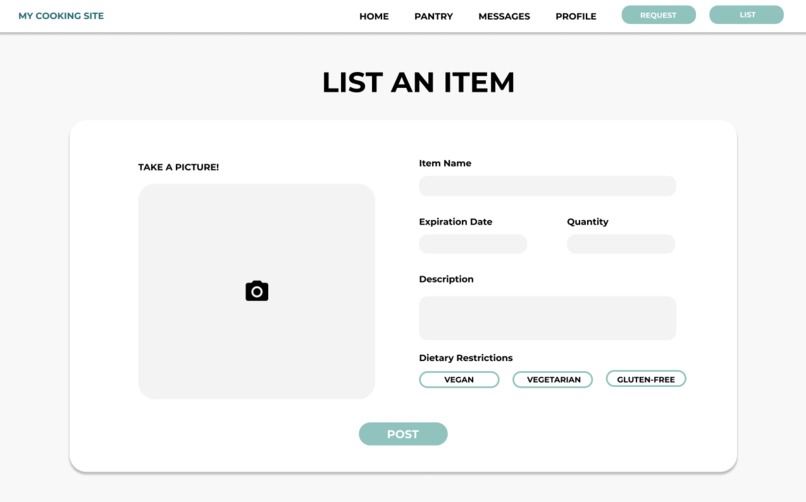Screen dimensions: 806x502
Task: Click the MY COOKING SITE logo link
Action: pyautogui.click(x=61, y=16)
